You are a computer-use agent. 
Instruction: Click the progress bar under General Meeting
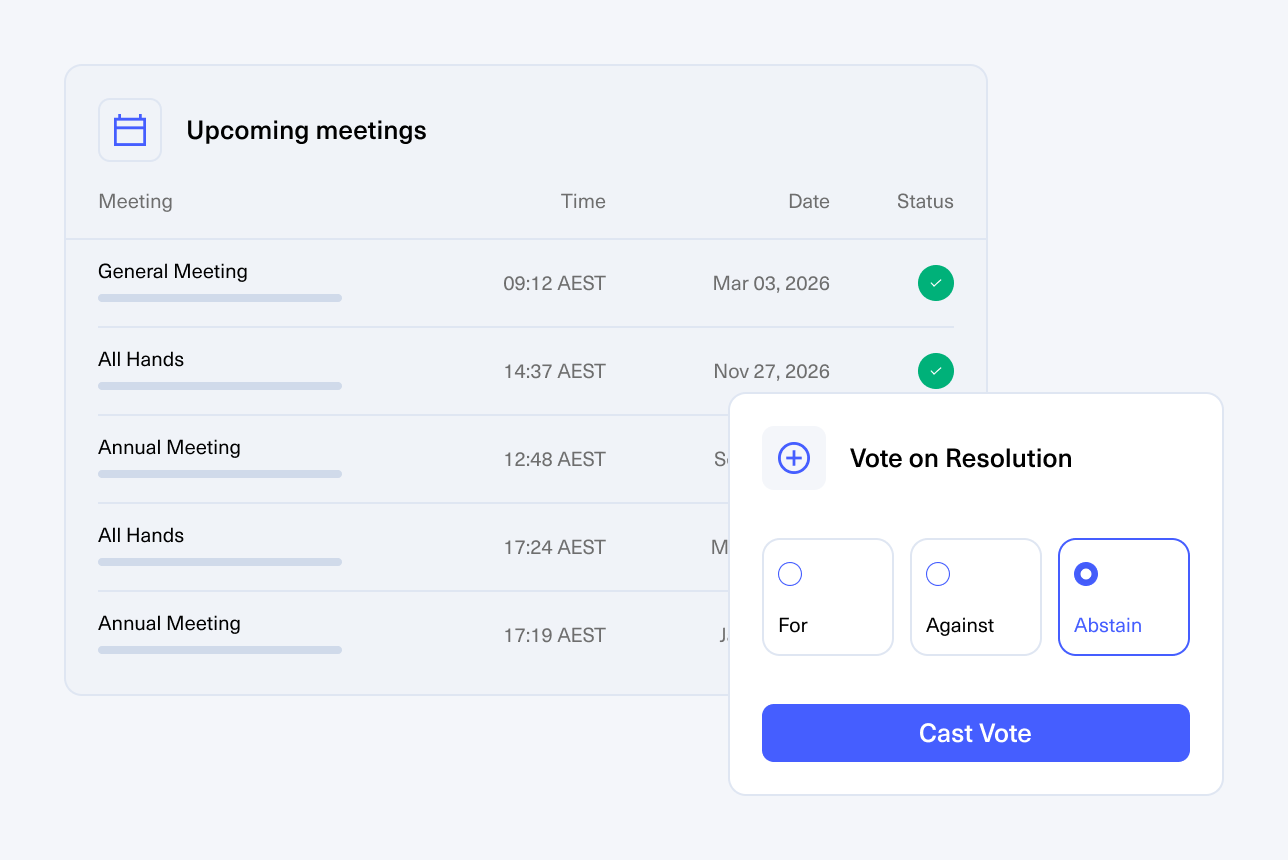[x=220, y=298]
